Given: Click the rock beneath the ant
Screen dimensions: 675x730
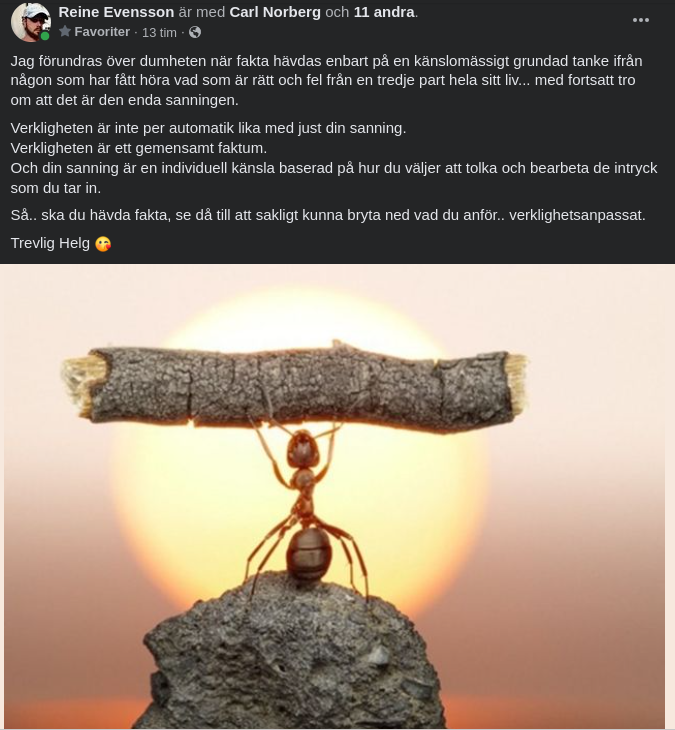Looking at the screenshot, I should pos(291,656).
